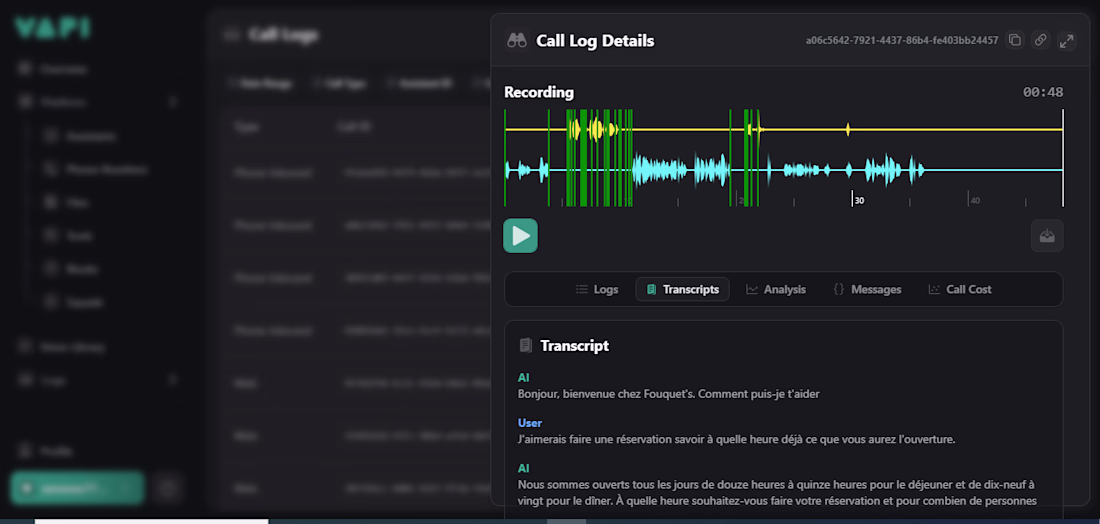Screen dimensions: 1100x524
Task: Click the 'Recording' heading
Action: 539,93
